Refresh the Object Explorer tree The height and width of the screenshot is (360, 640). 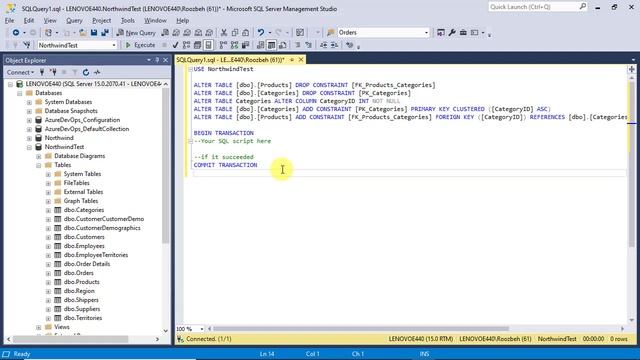click(86, 72)
